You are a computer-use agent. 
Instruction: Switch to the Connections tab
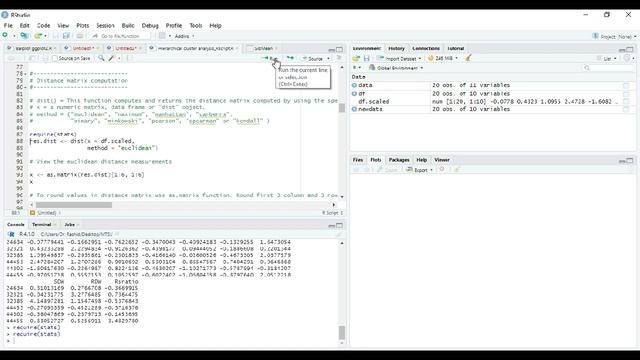(426, 48)
